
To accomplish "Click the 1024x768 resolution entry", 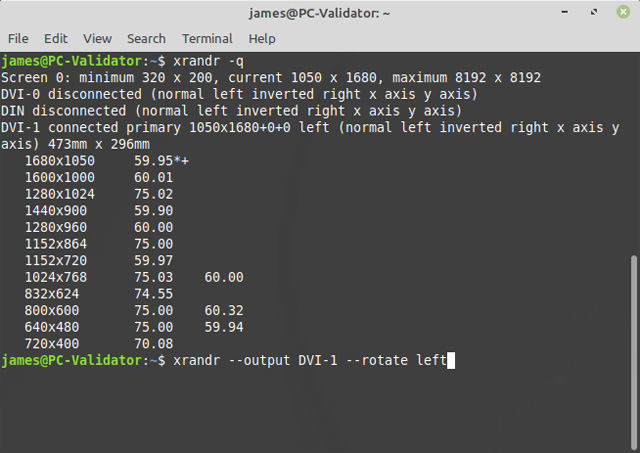I will tap(56, 277).
